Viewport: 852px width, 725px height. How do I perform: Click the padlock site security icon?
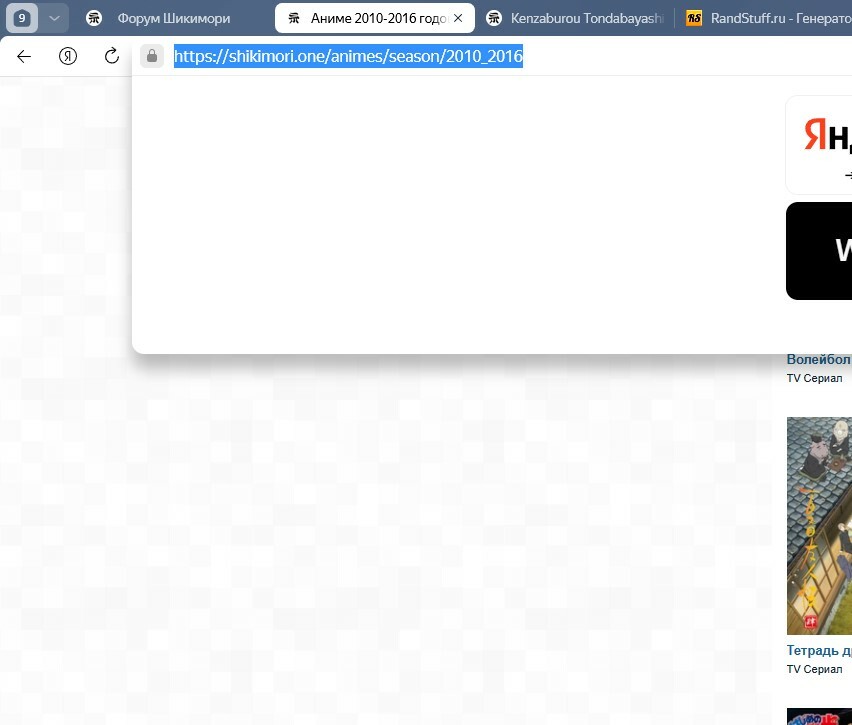pyautogui.click(x=152, y=56)
